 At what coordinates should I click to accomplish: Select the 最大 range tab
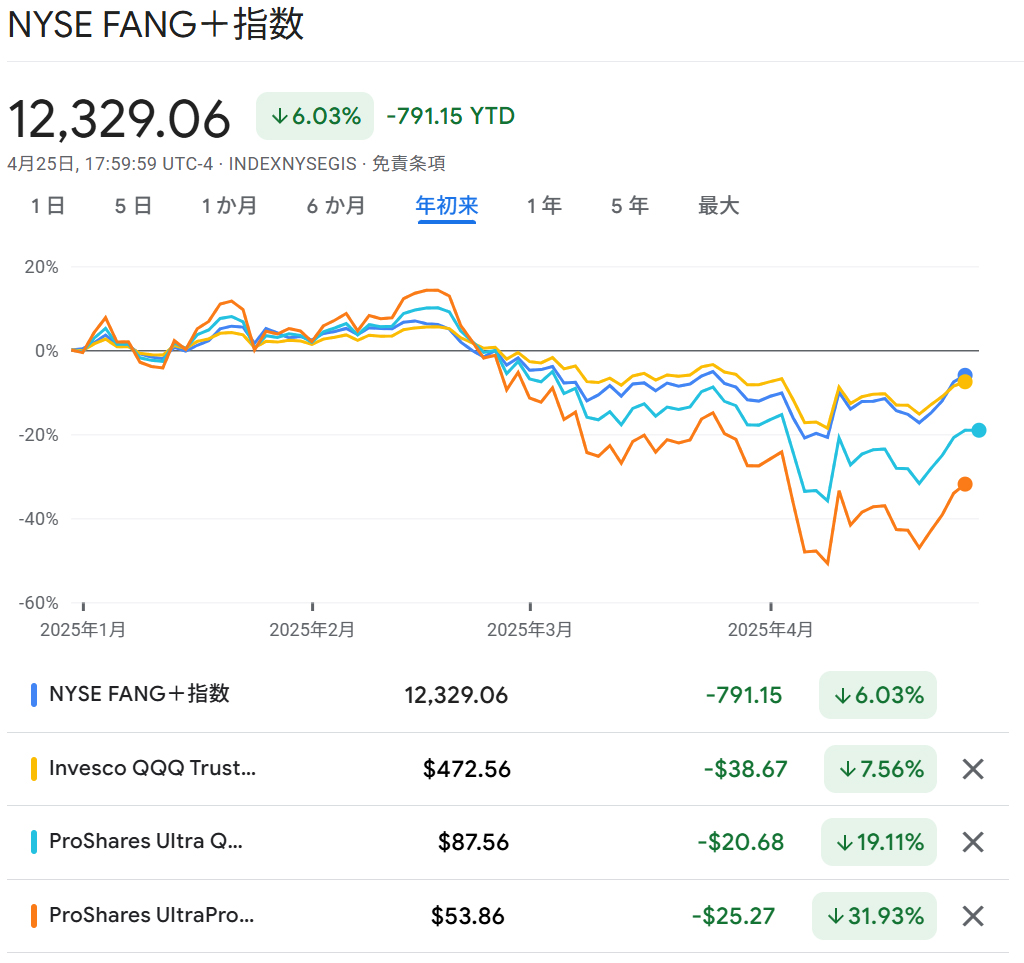[718, 206]
